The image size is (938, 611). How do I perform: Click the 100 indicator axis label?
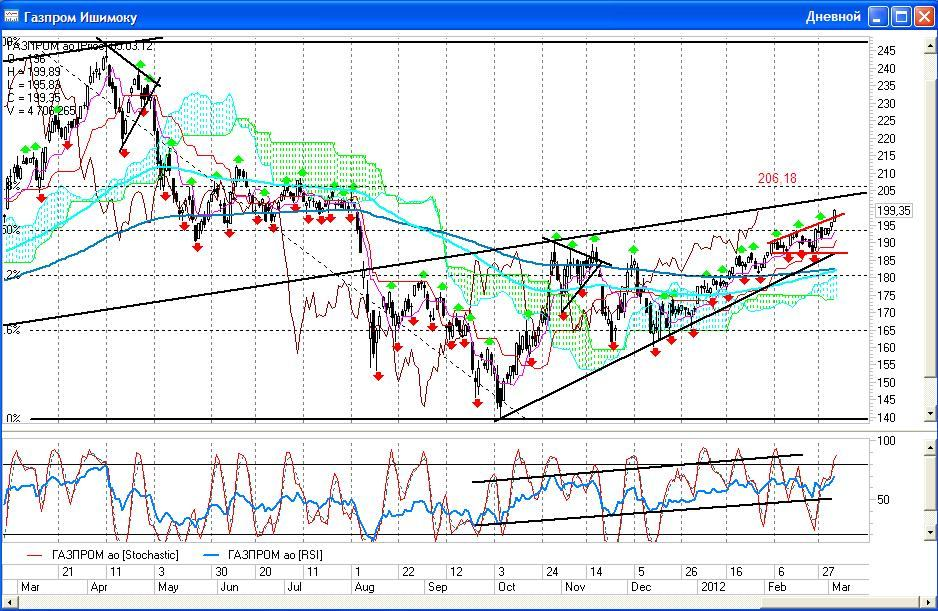(x=887, y=441)
